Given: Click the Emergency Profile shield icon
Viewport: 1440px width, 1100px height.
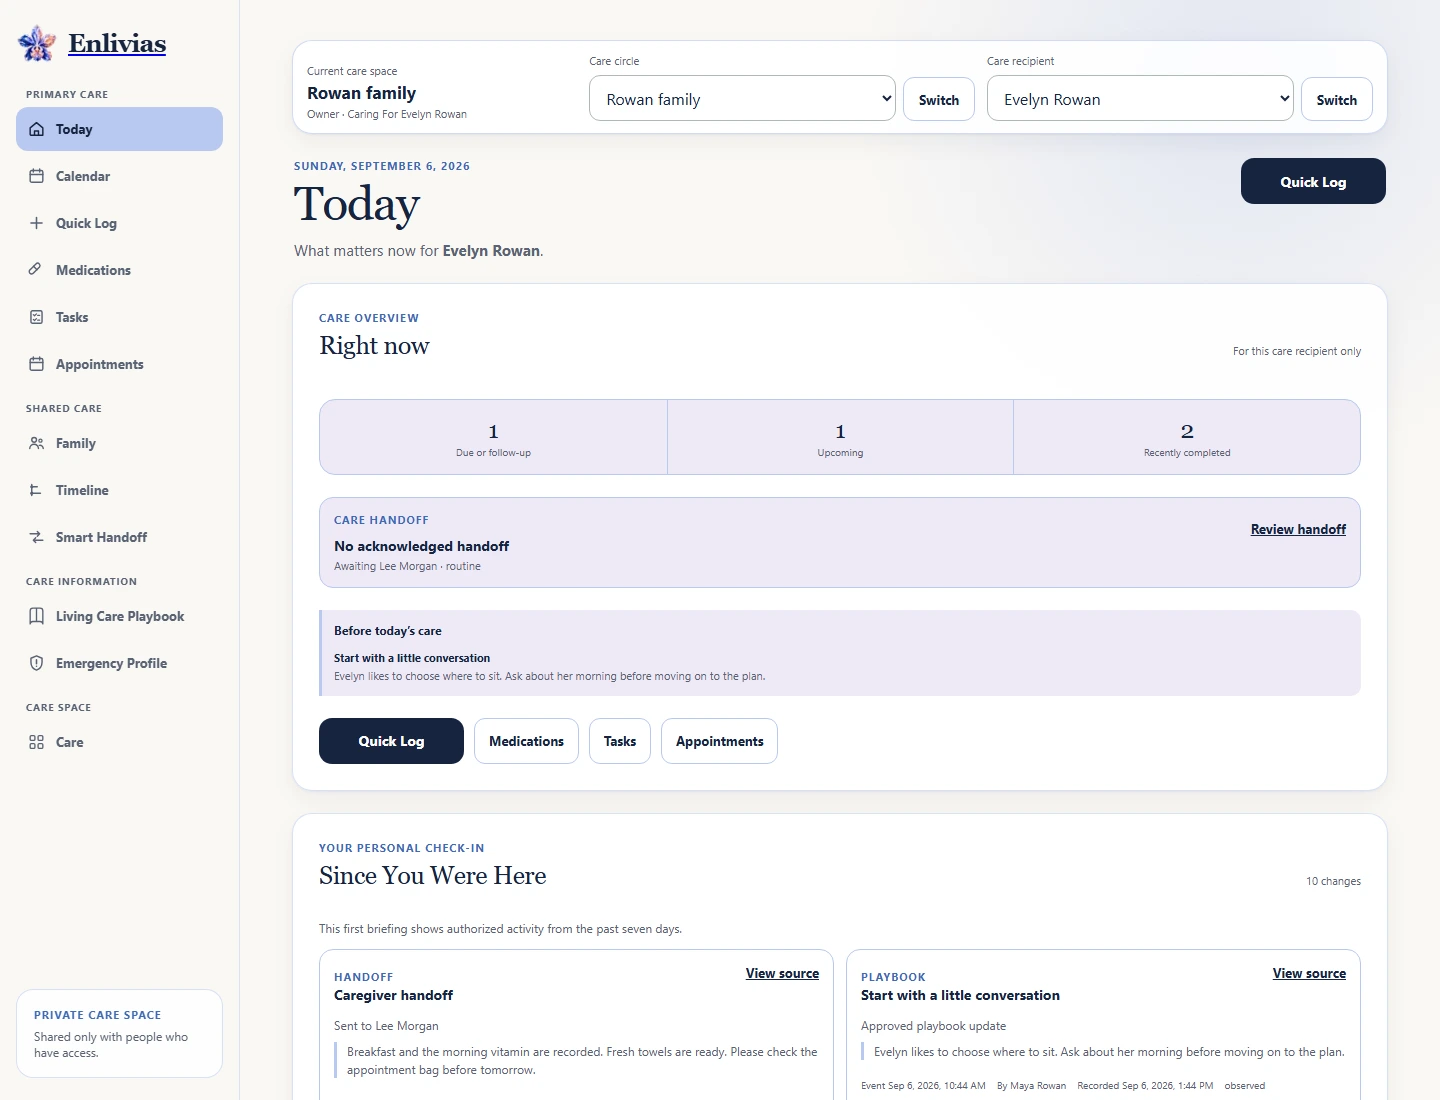Looking at the screenshot, I should click(37, 663).
